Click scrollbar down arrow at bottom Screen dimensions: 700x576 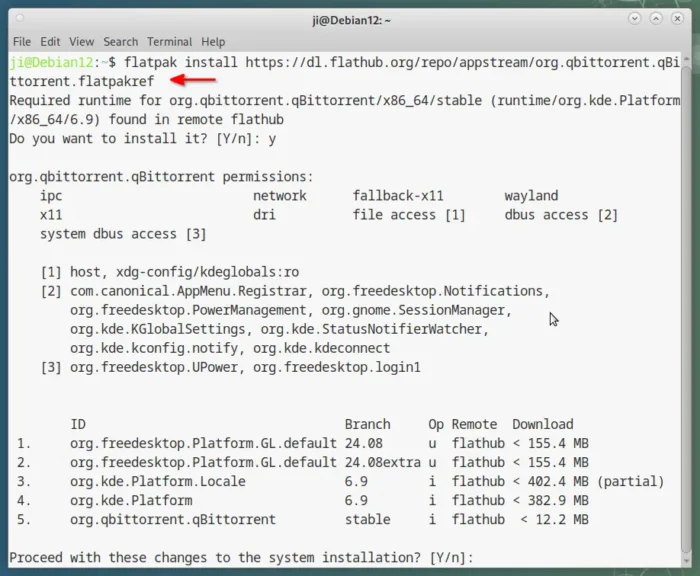pyautogui.click(x=686, y=561)
